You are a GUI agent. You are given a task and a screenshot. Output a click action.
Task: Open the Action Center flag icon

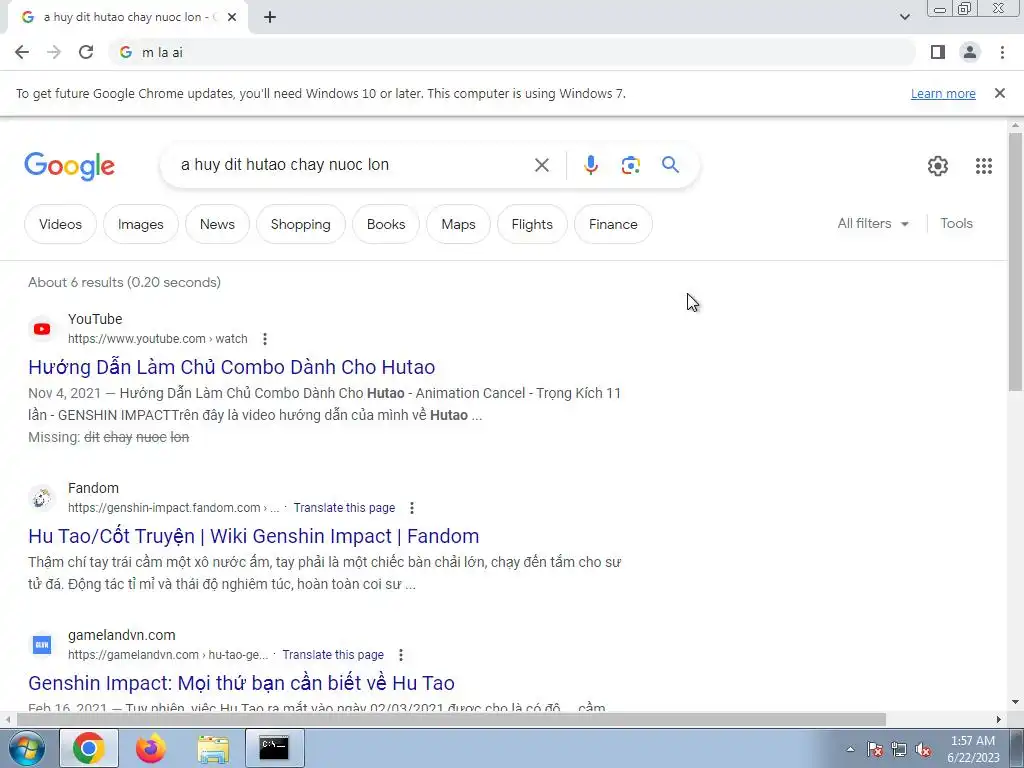(875, 749)
